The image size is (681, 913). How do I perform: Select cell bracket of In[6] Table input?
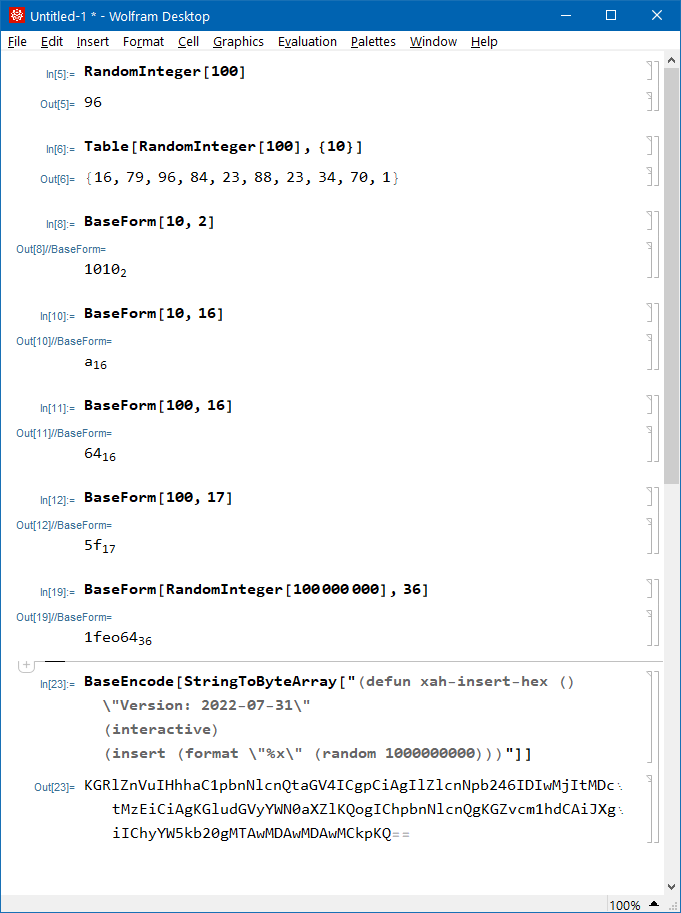click(x=650, y=146)
